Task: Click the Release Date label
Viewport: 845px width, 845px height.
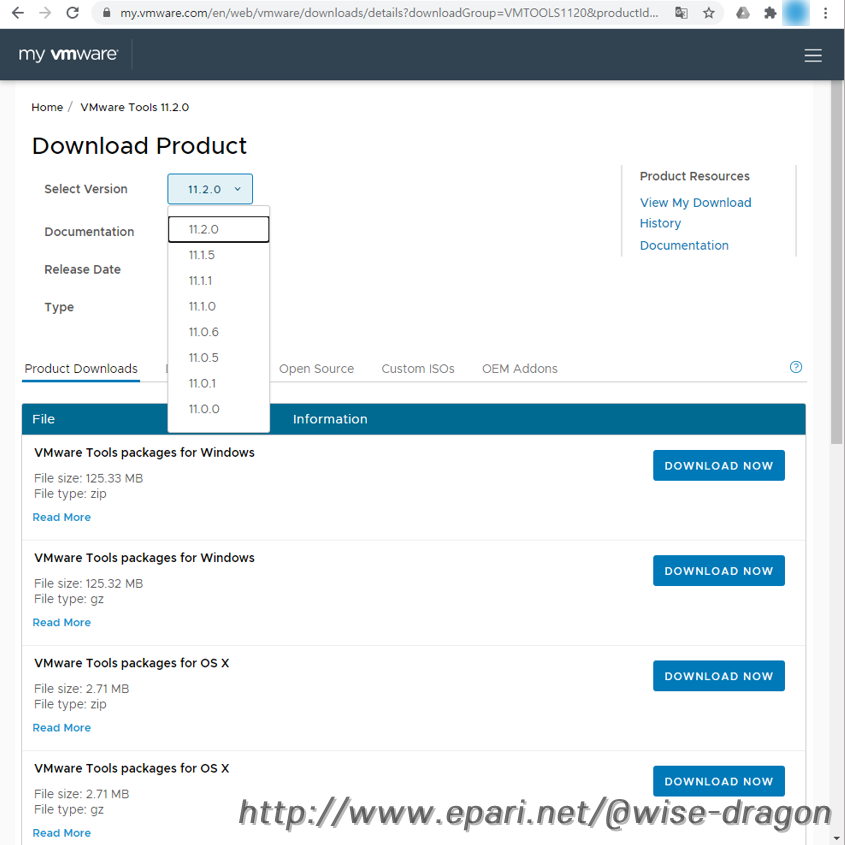Action: (82, 269)
